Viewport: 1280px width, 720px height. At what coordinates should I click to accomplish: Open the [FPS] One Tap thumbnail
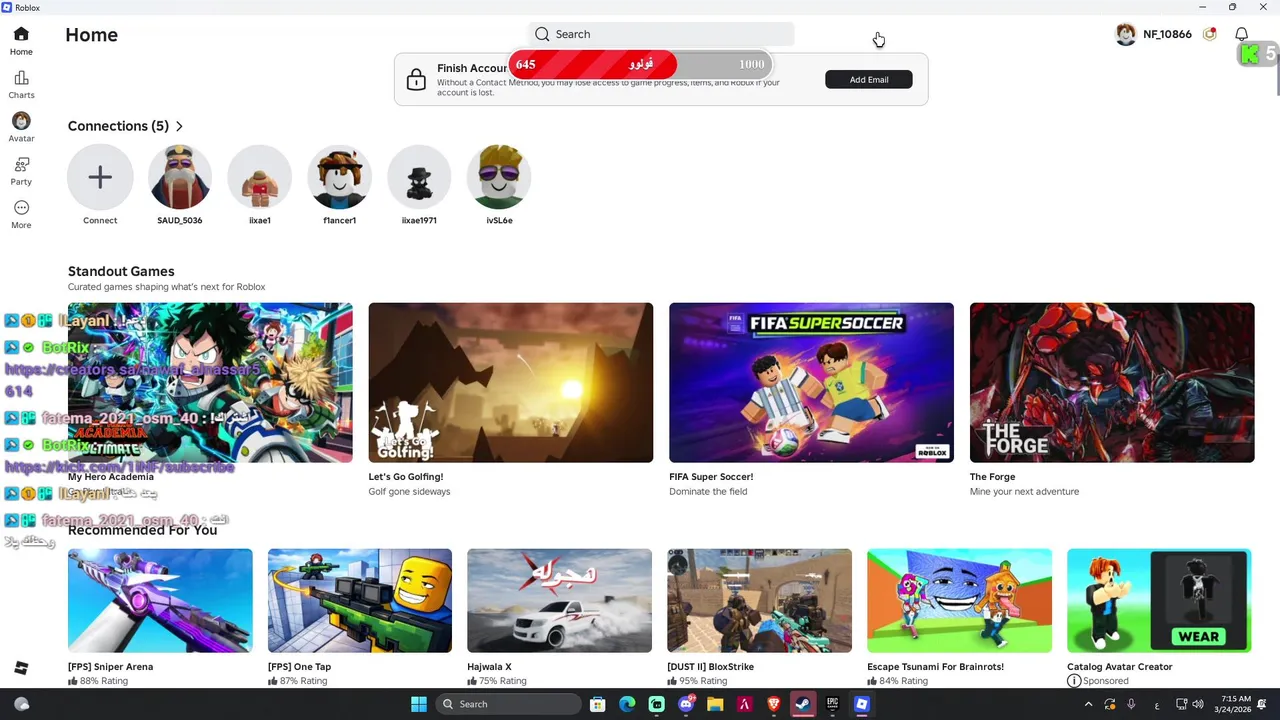360,601
